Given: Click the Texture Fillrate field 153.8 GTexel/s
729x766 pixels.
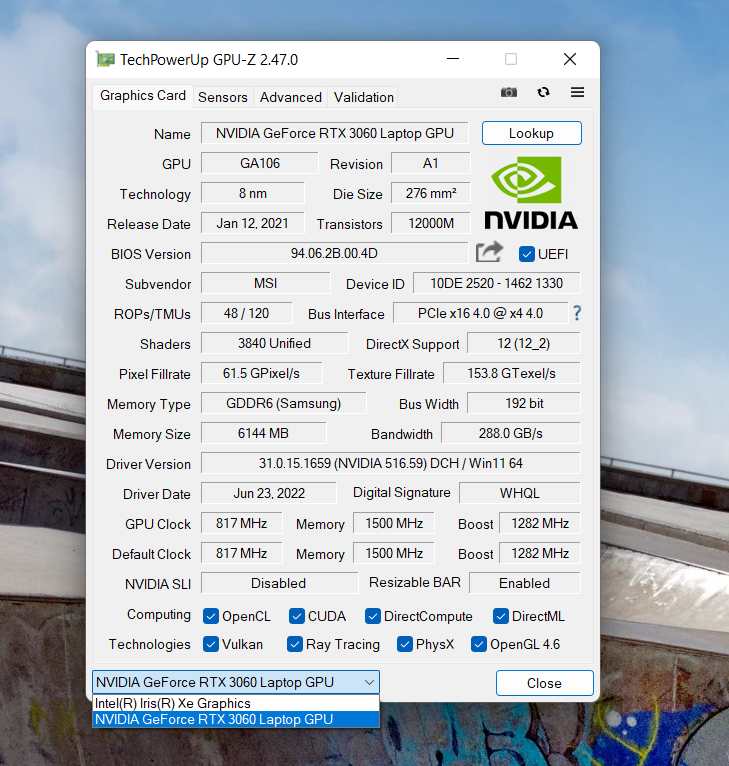Looking at the screenshot, I should click(512, 373).
